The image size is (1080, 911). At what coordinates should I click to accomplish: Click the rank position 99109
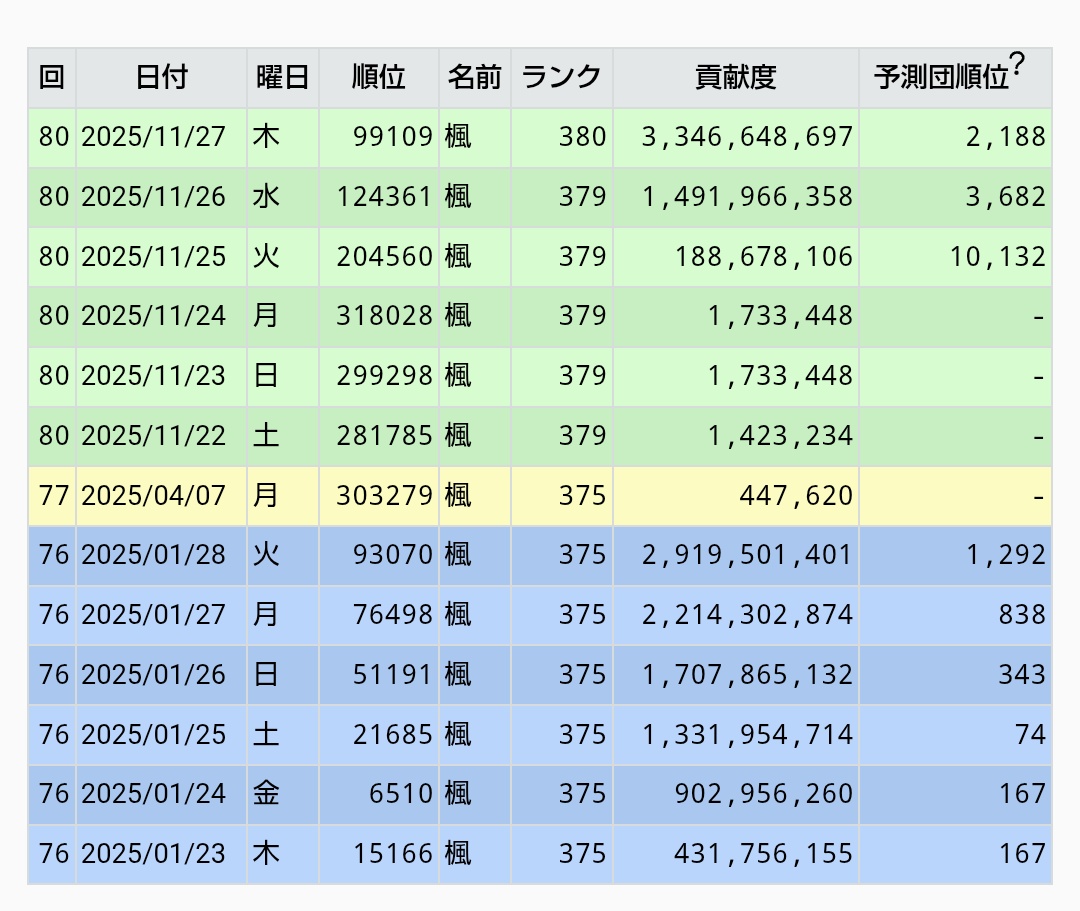[393, 136]
